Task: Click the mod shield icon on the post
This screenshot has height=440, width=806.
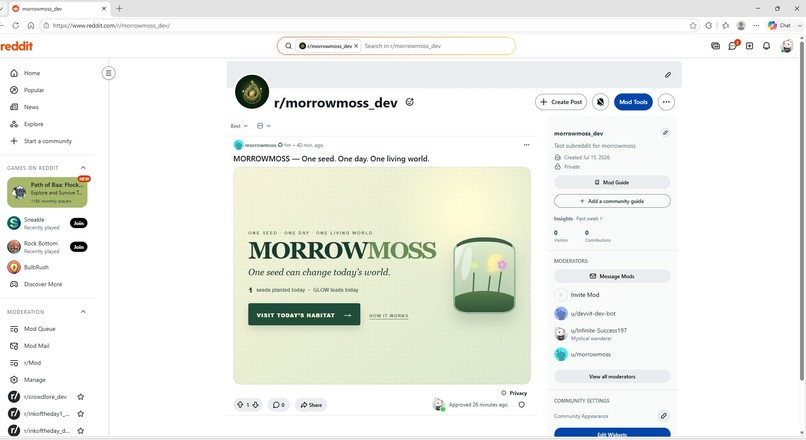Action: pos(522,405)
